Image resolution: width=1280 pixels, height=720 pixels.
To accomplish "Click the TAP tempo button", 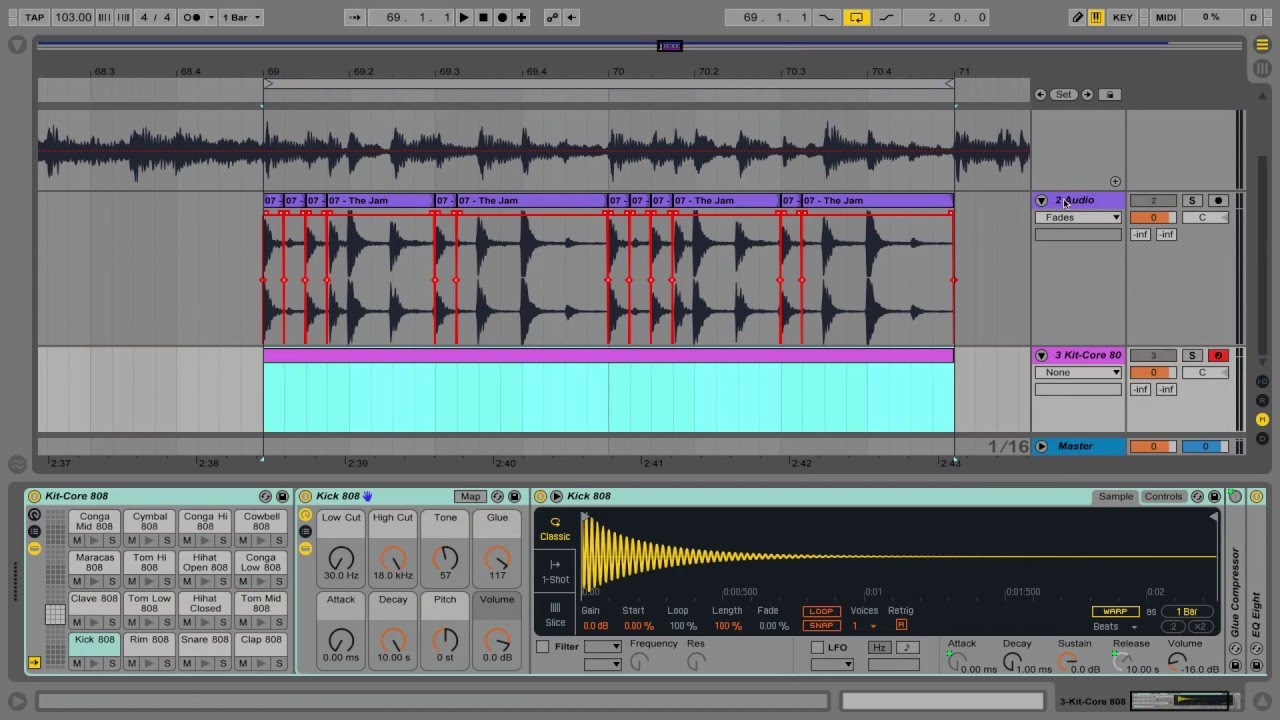I will pos(35,17).
